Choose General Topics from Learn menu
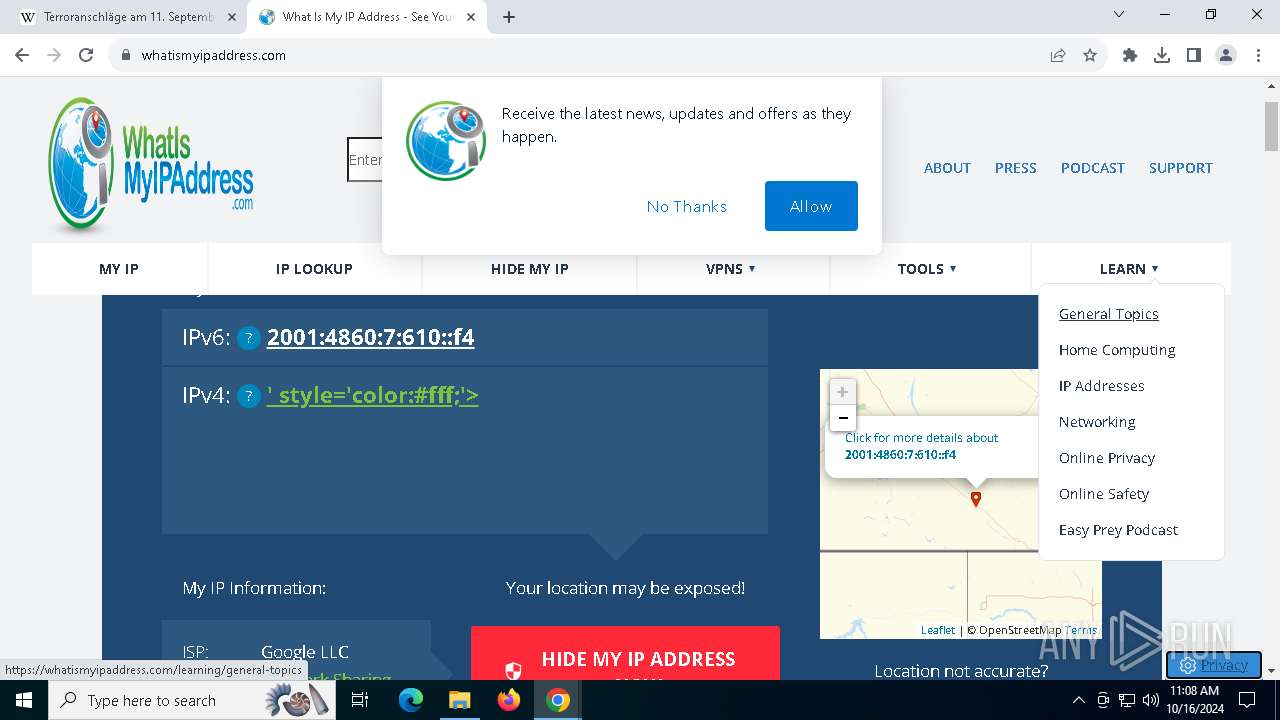Viewport: 1280px width, 720px height. pyautogui.click(x=1108, y=314)
